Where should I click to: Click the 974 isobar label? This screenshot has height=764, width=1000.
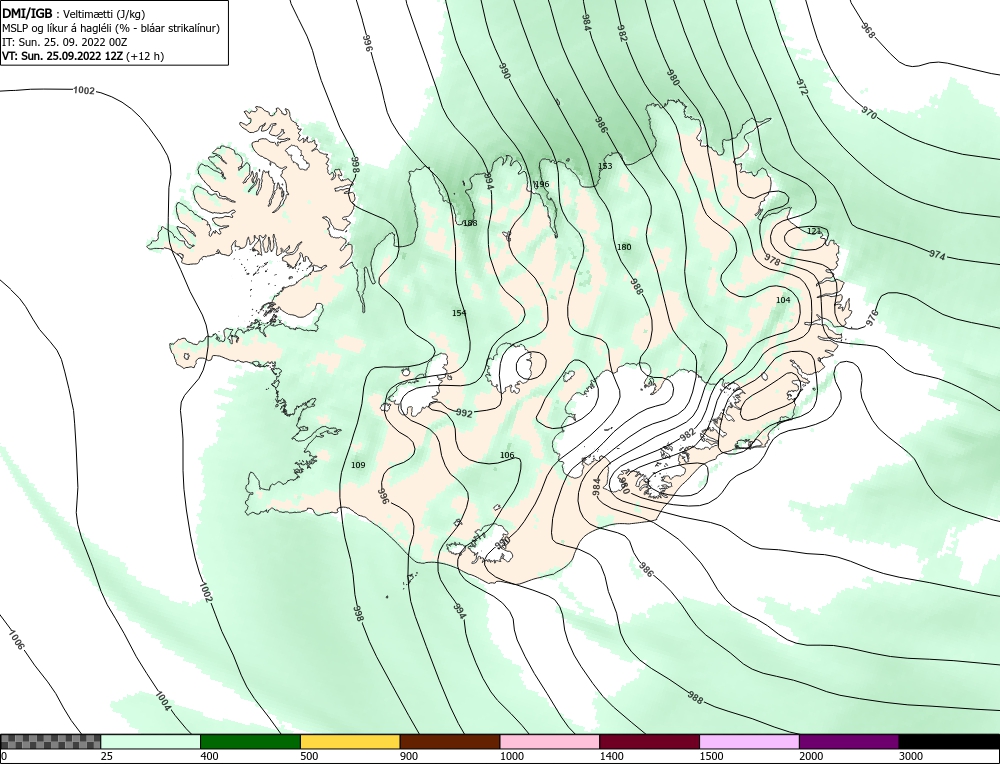pyautogui.click(x=937, y=255)
